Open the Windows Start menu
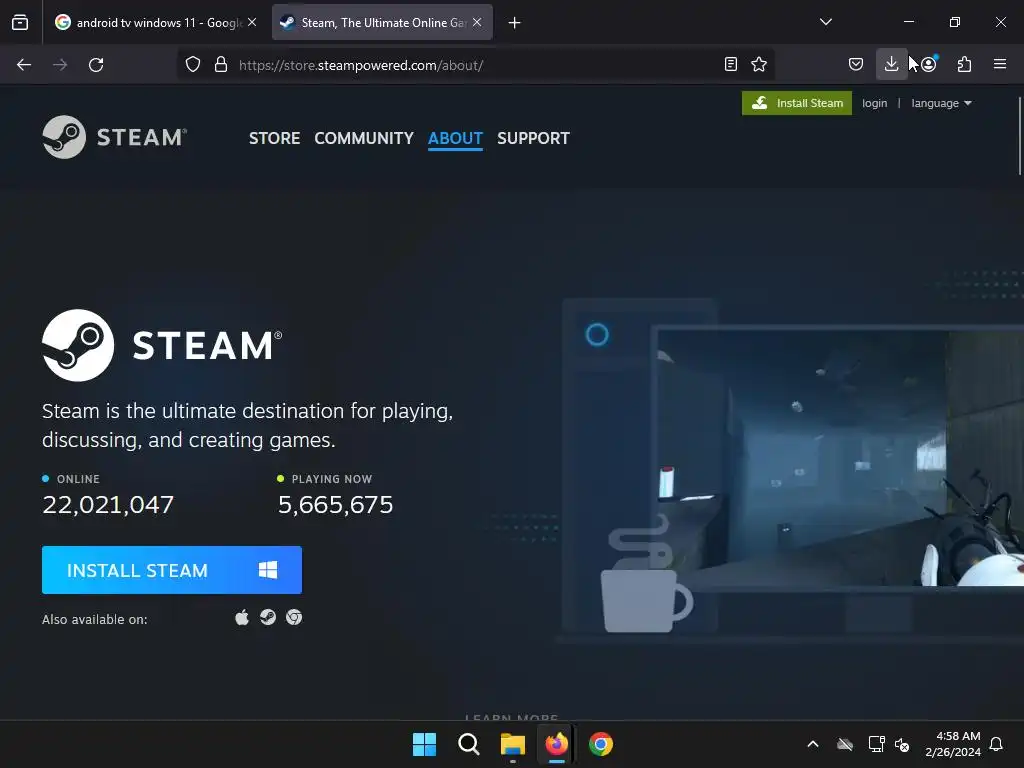1024x768 pixels. click(x=424, y=744)
